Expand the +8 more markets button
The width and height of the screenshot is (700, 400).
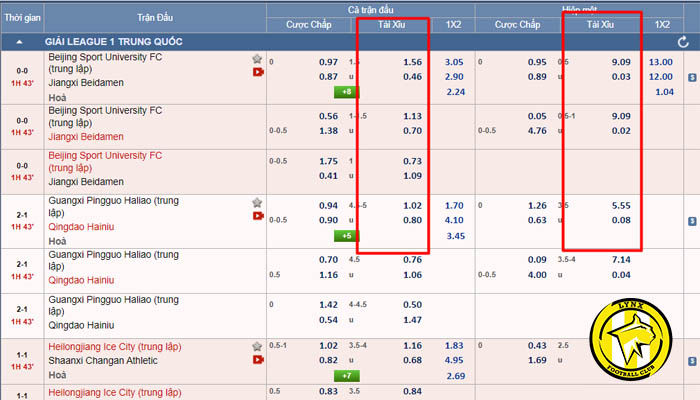click(x=346, y=92)
